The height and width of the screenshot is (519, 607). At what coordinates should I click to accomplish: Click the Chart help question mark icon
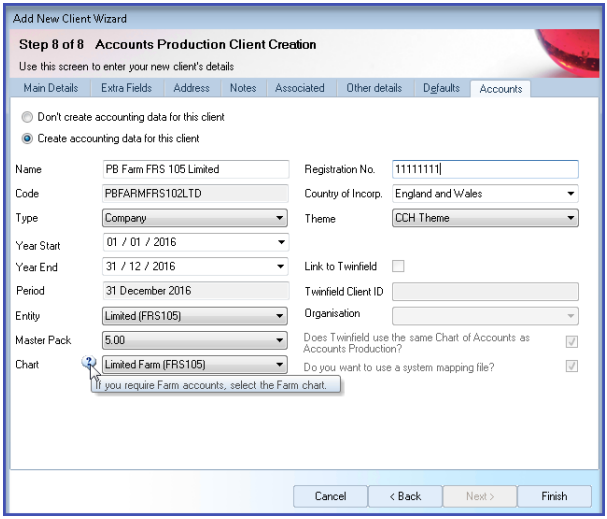pos(89,363)
